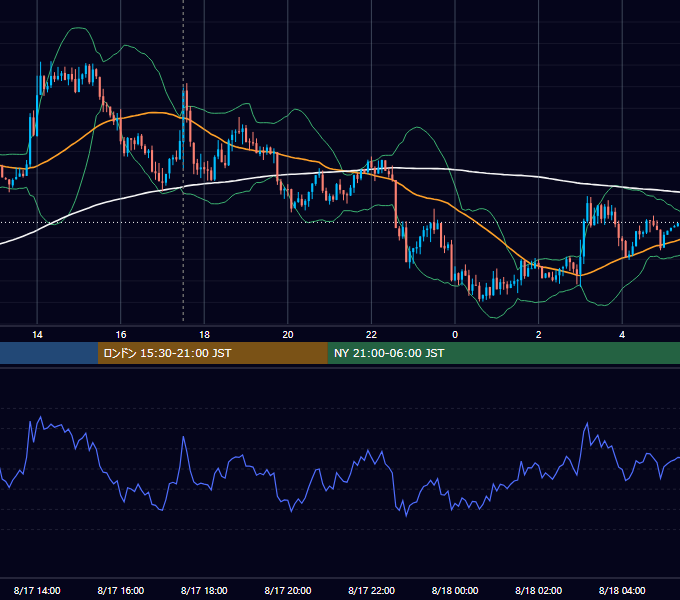Click the 2 hour label on price chart axis
The image size is (680, 600).
point(539,335)
